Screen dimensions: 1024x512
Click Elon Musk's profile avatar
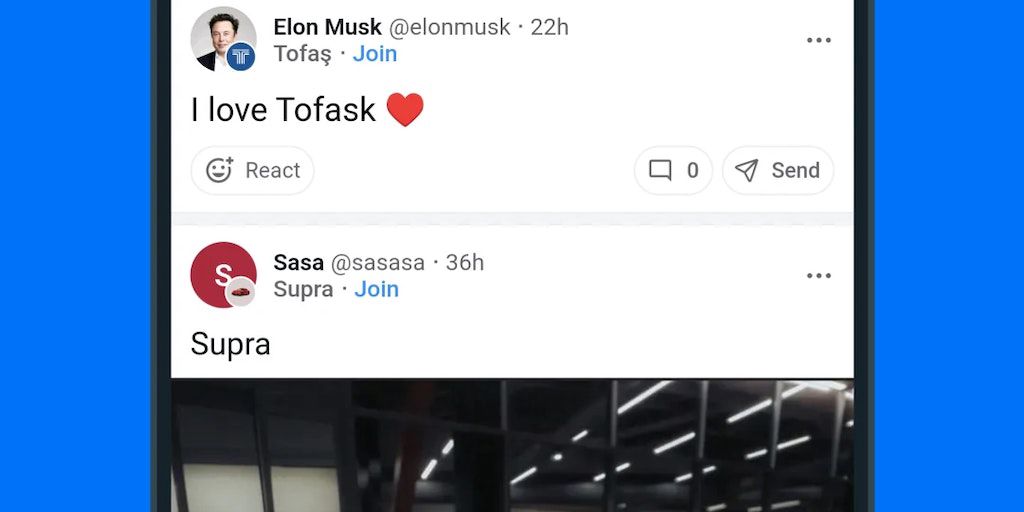220,36
